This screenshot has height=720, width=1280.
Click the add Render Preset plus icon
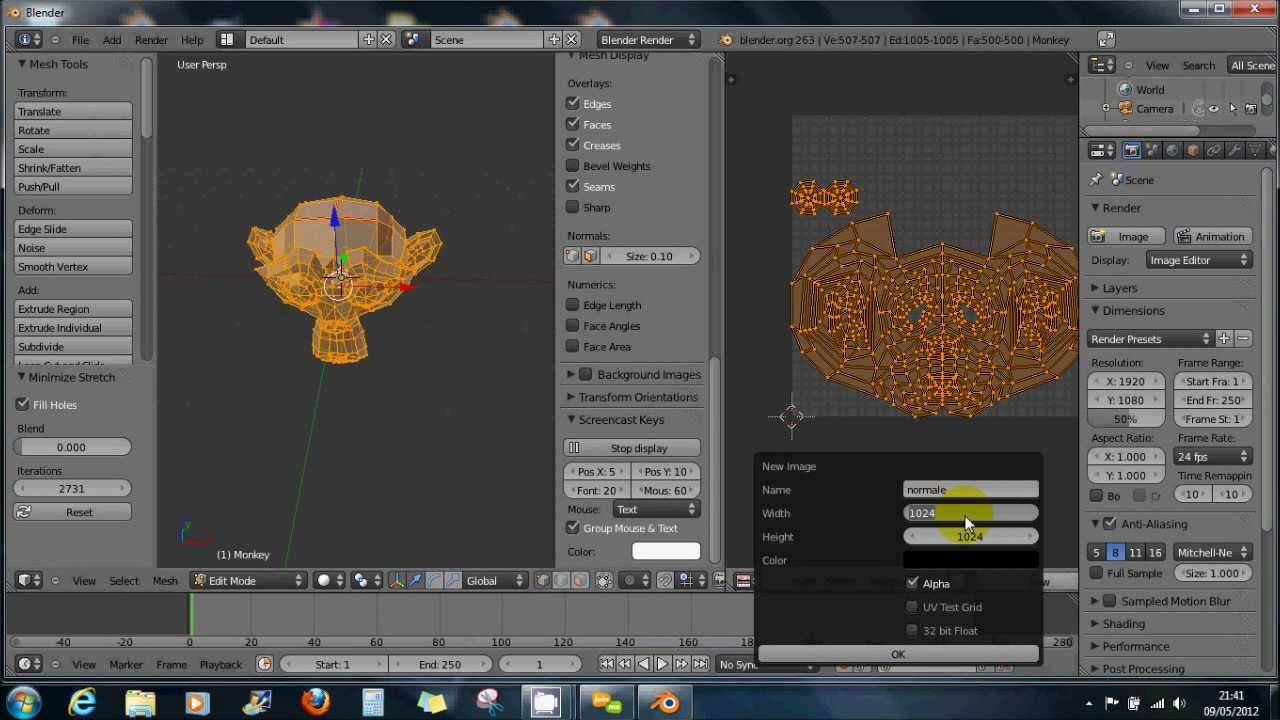tap(1223, 339)
